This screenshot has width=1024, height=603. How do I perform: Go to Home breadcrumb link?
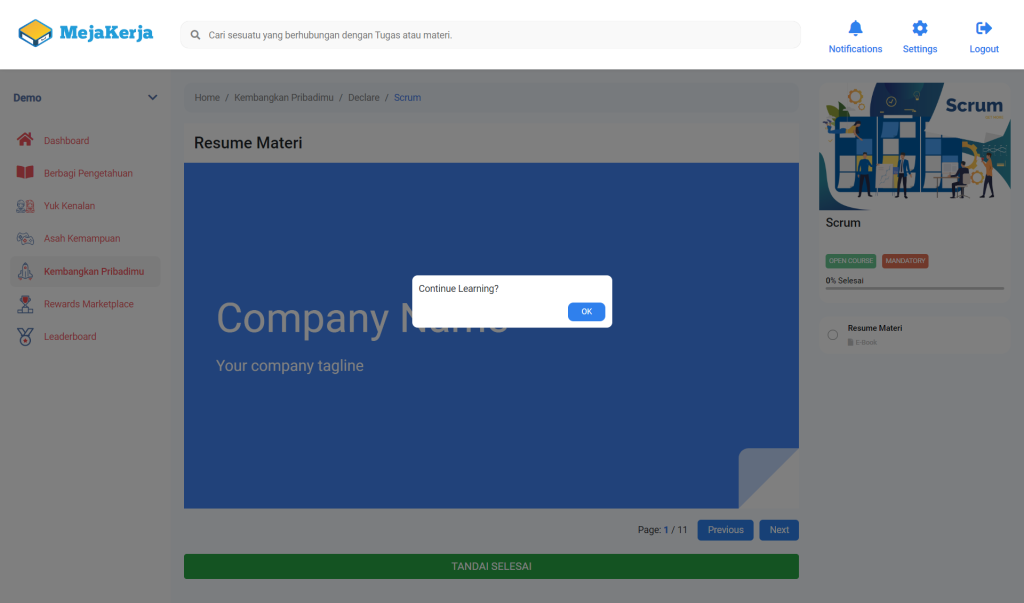pyautogui.click(x=207, y=98)
